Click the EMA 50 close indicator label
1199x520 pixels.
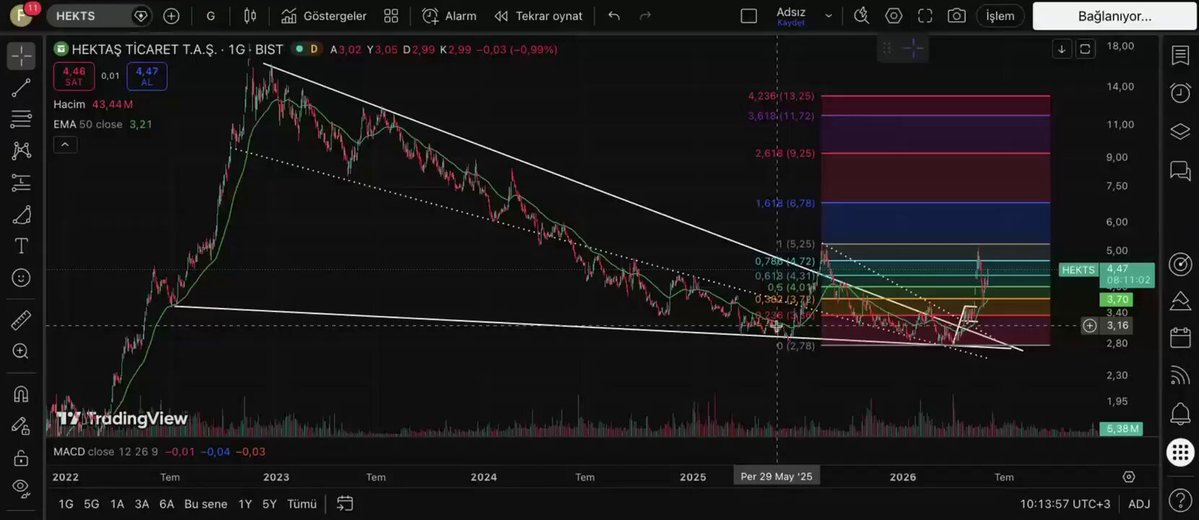tap(88, 124)
